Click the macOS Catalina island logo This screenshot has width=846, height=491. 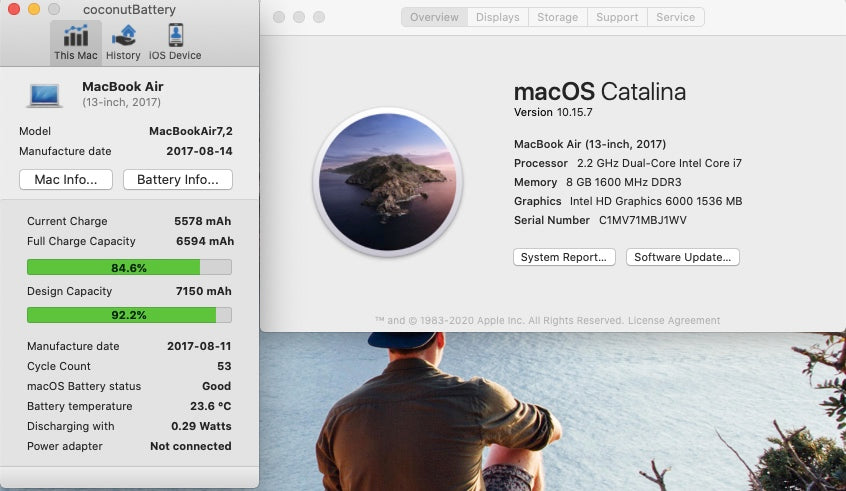click(387, 182)
